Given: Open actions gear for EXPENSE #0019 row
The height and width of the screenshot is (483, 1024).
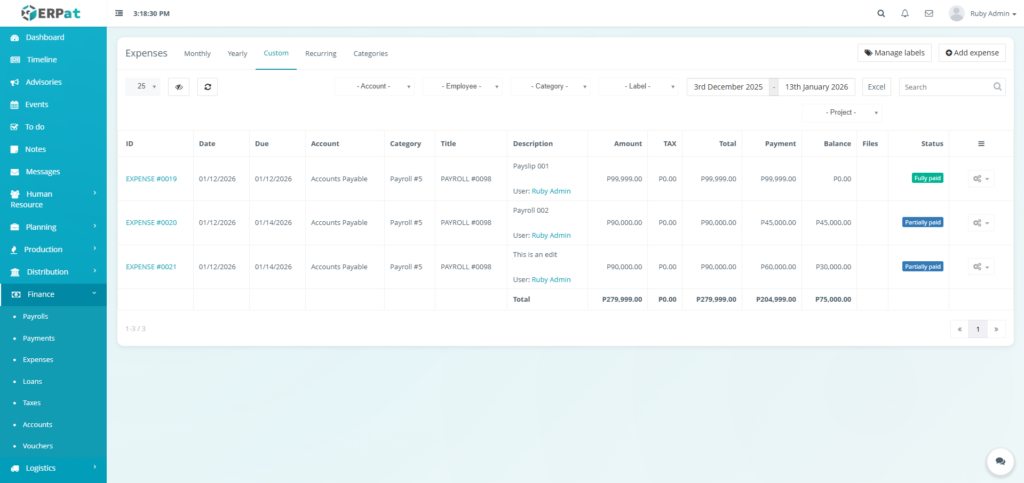Looking at the screenshot, I should (982, 179).
